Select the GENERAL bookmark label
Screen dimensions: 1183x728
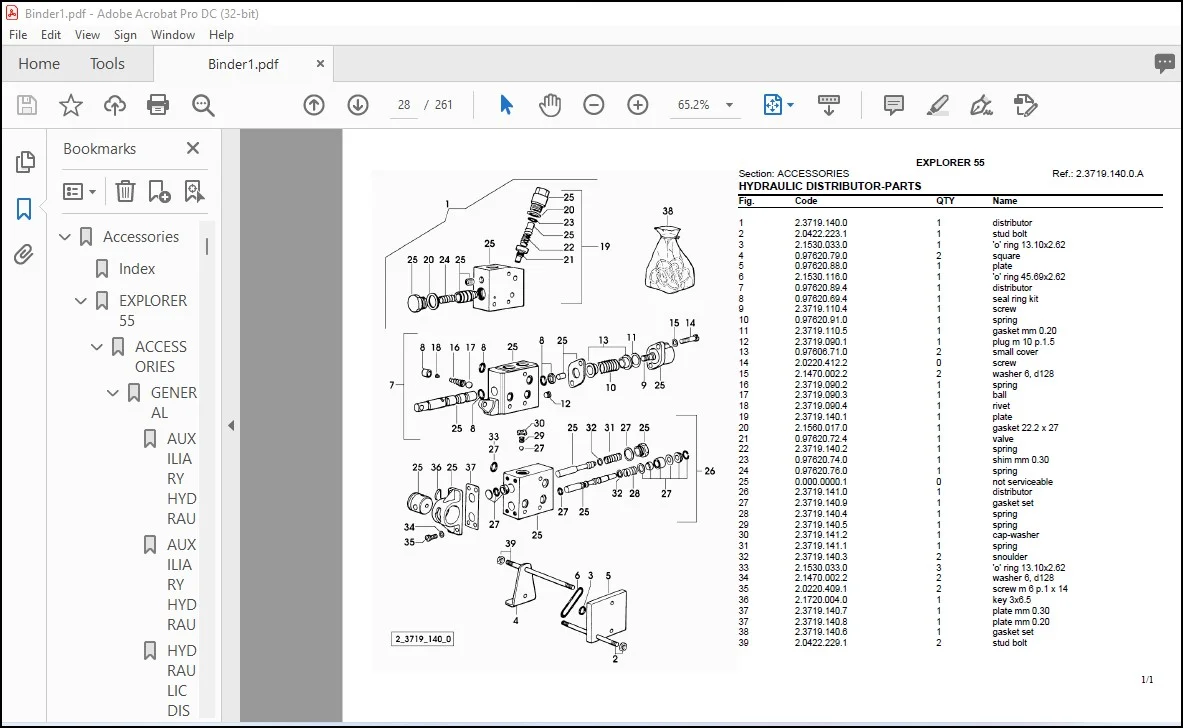[174, 403]
